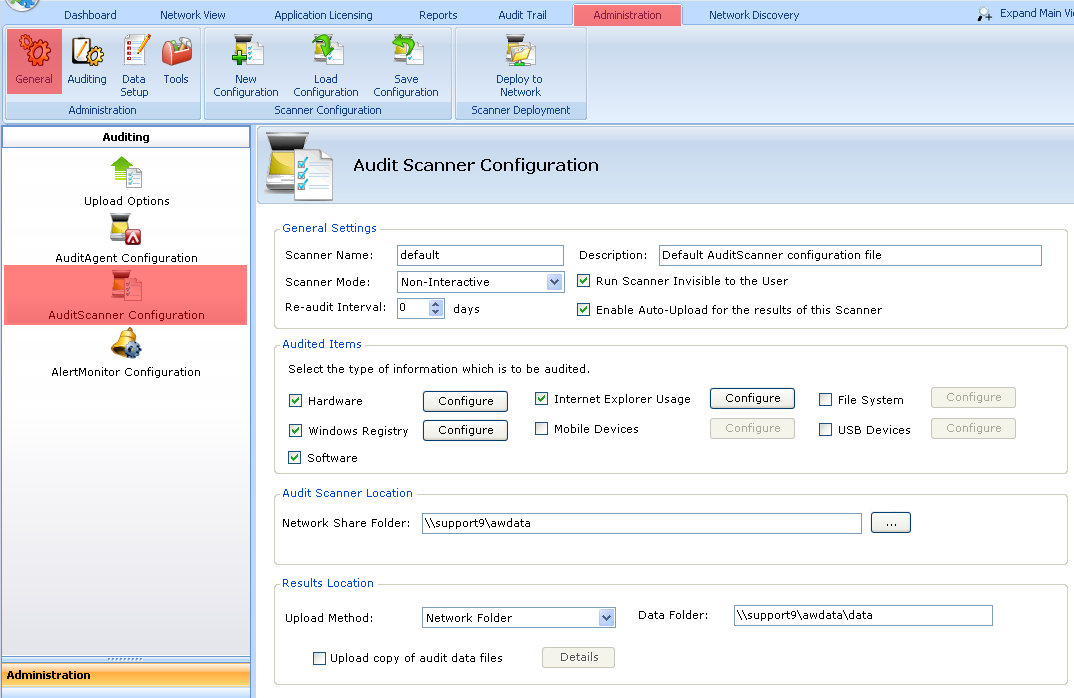Open the Scanner Mode dropdown
Screen dimensions: 1074x698
555,282
